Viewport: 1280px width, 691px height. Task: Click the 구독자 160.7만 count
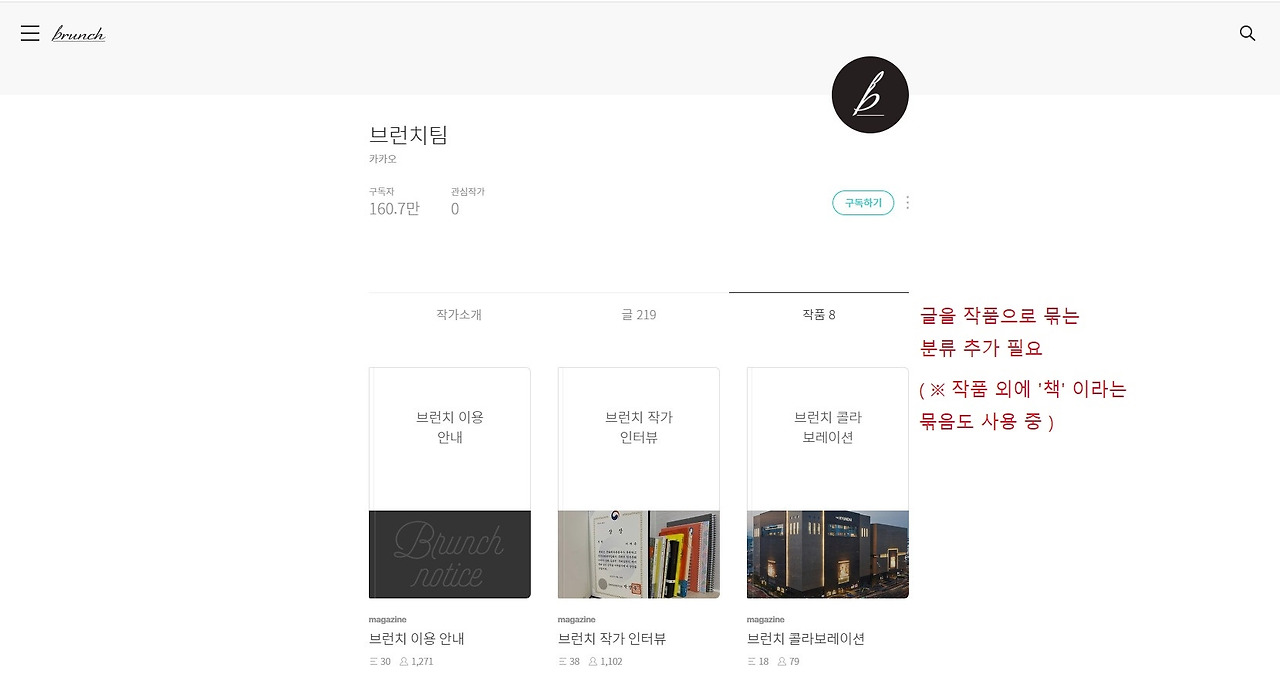coord(394,202)
